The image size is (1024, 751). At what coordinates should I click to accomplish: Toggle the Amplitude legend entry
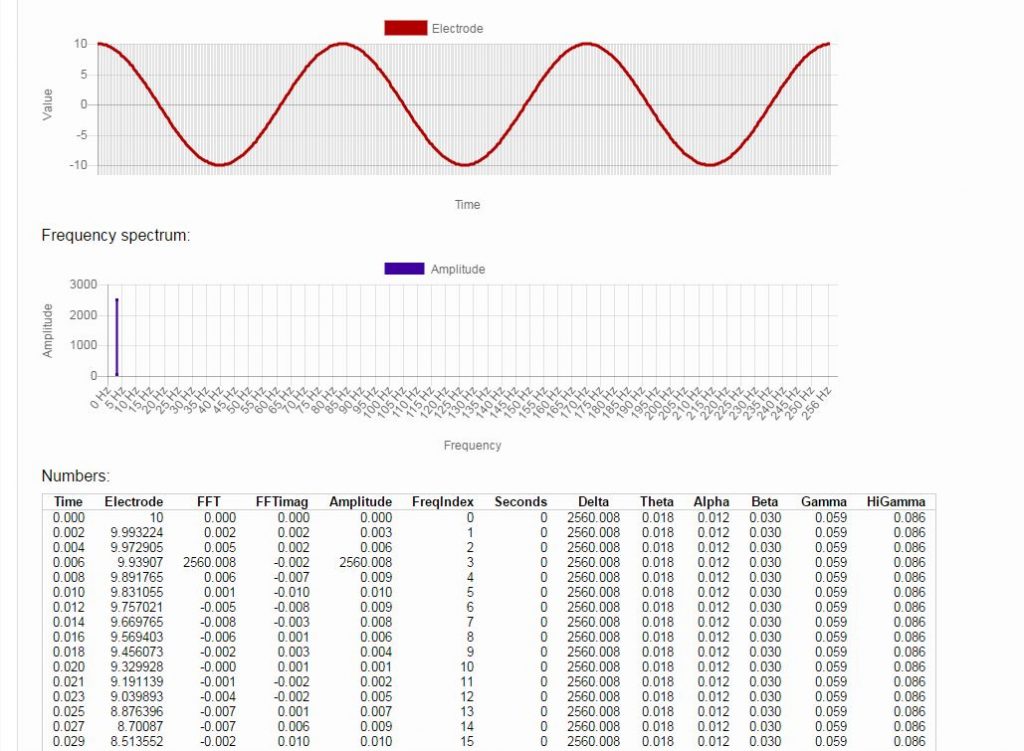(456, 268)
